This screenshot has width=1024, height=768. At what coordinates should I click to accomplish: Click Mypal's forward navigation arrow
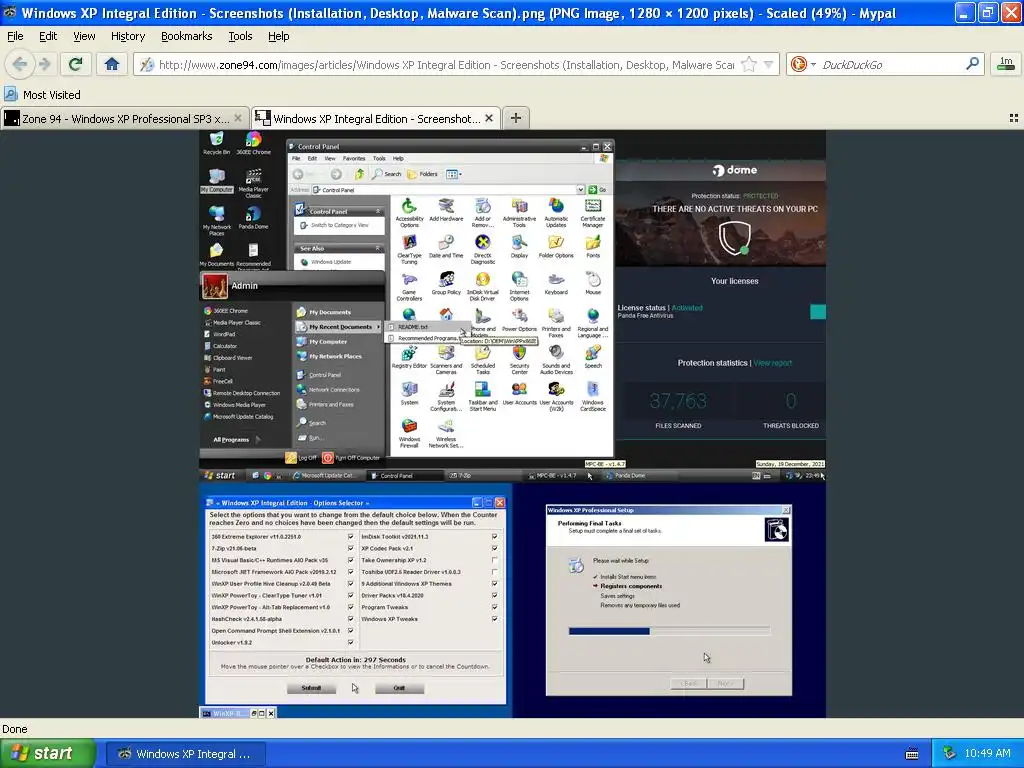(x=44, y=64)
